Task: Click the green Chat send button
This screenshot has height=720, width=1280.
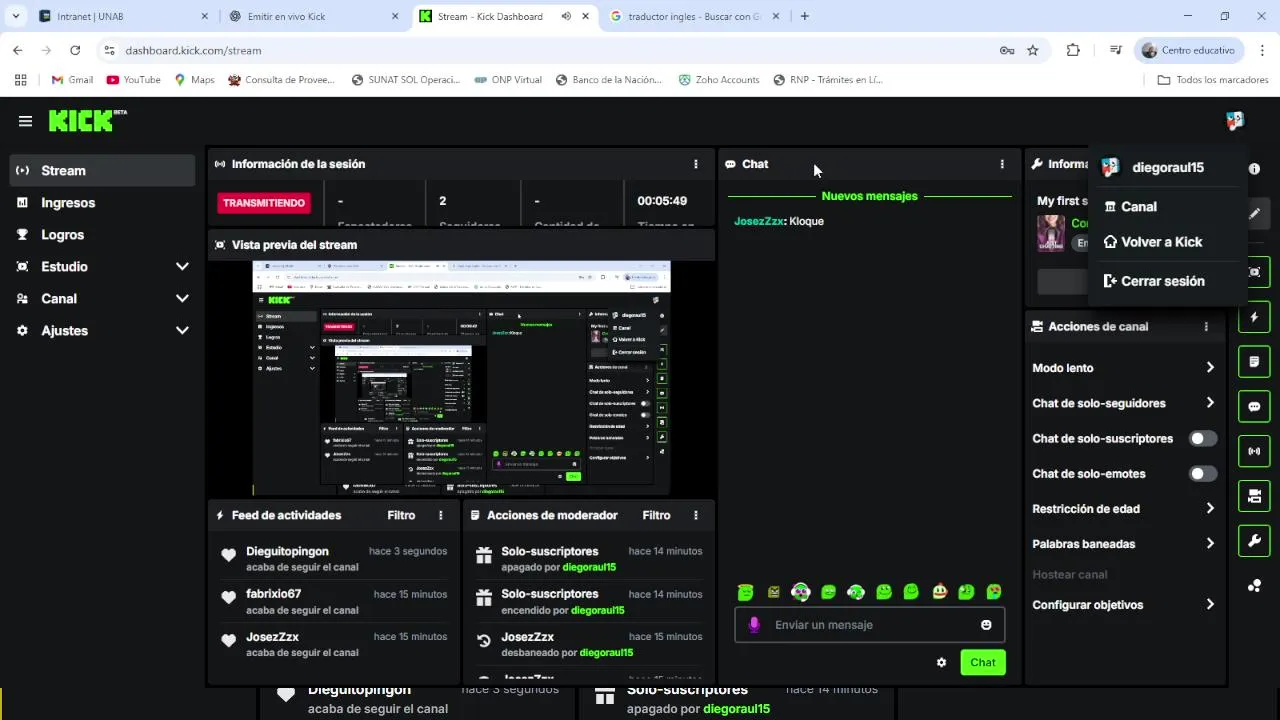Action: (x=982, y=662)
